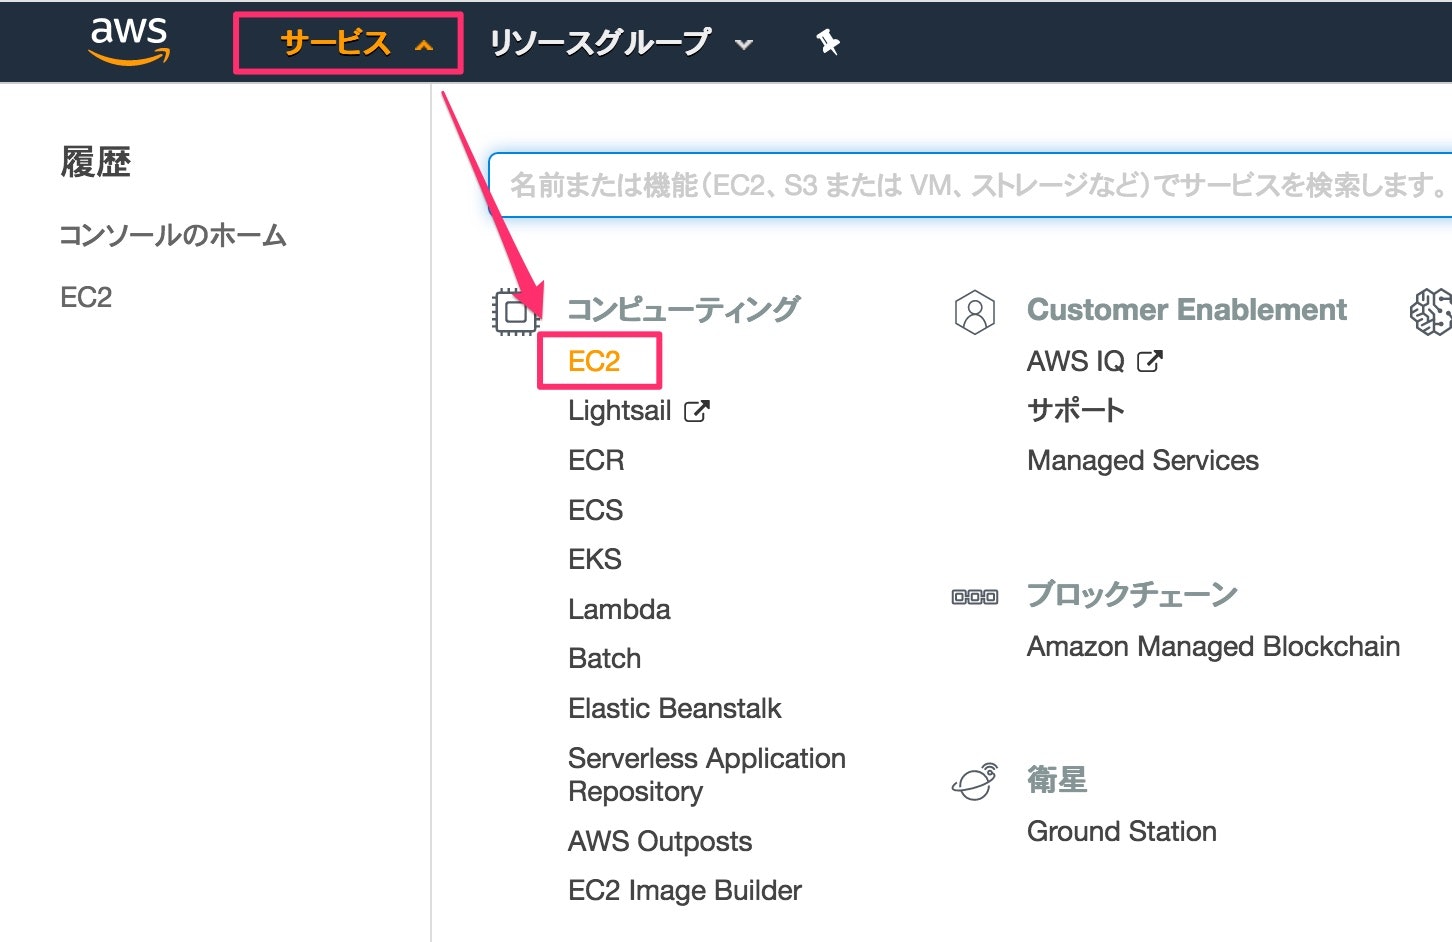Image resolution: width=1452 pixels, height=942 pixels.
Task: Choose the Batch service
Action: point(605,658)
